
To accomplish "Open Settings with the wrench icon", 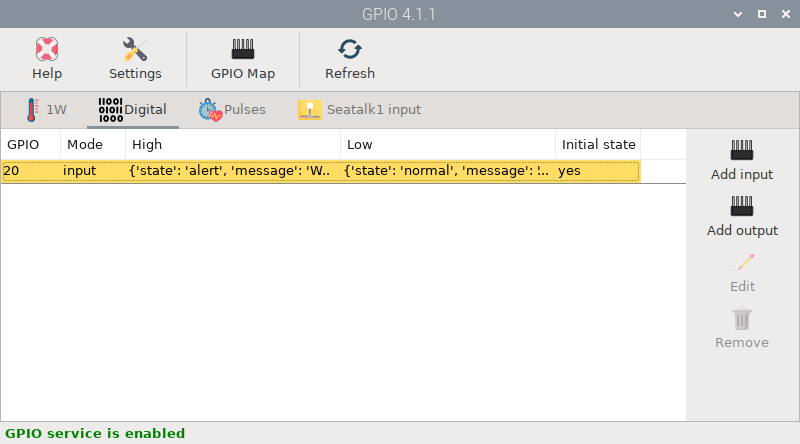I will [x=135, y=50].
